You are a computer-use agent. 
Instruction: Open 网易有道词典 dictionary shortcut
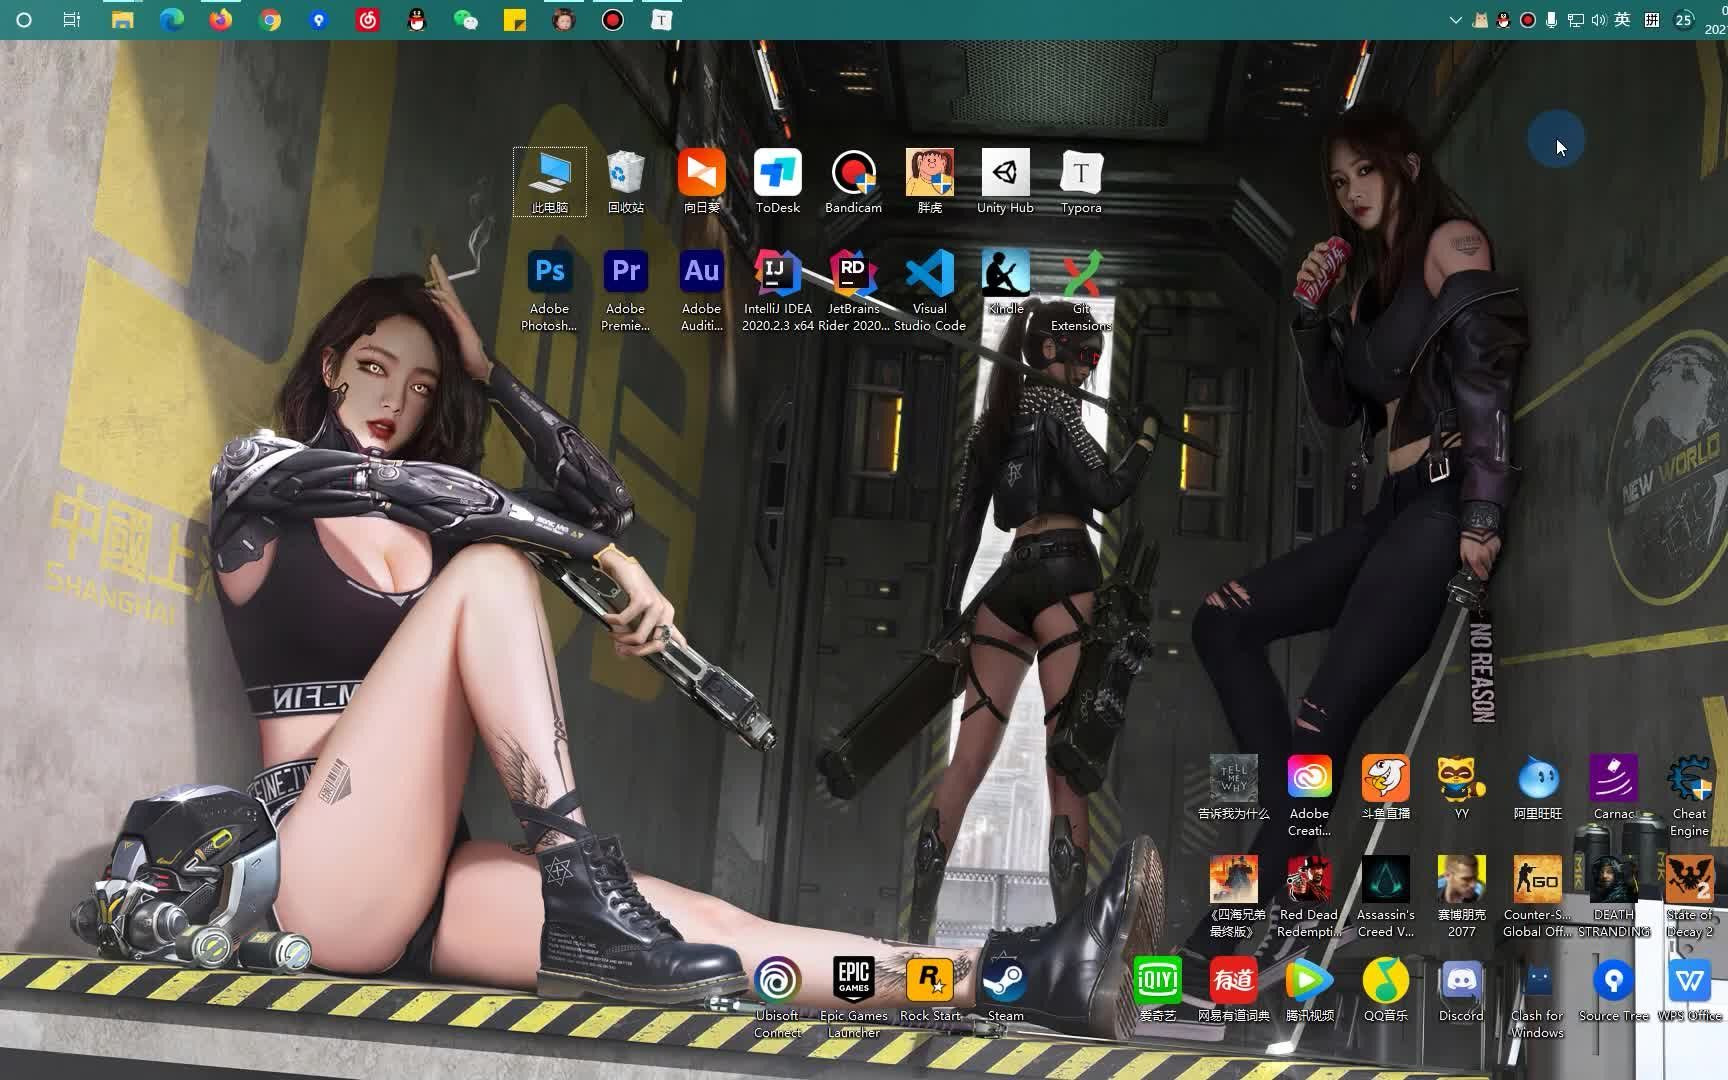[x=1234, y=990]
